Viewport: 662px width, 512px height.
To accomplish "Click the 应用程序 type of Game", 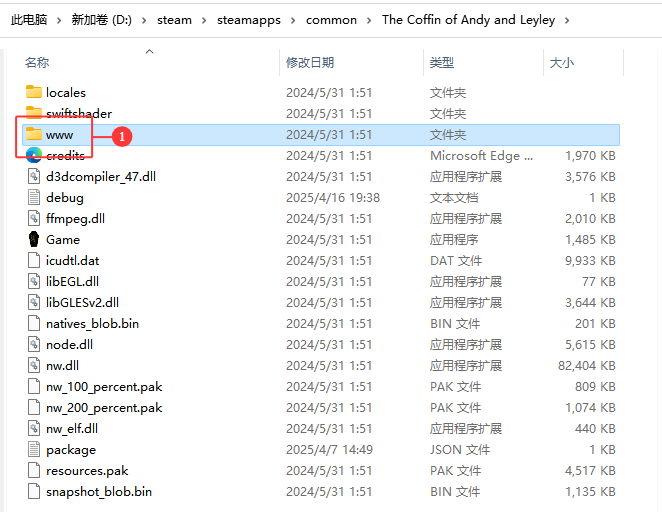I will [x=454, y=239].
